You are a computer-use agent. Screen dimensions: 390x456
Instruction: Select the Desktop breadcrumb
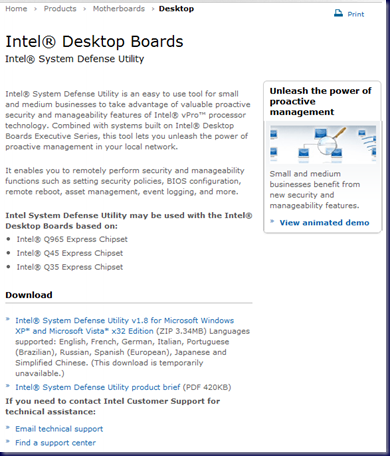tap(176, 9)
